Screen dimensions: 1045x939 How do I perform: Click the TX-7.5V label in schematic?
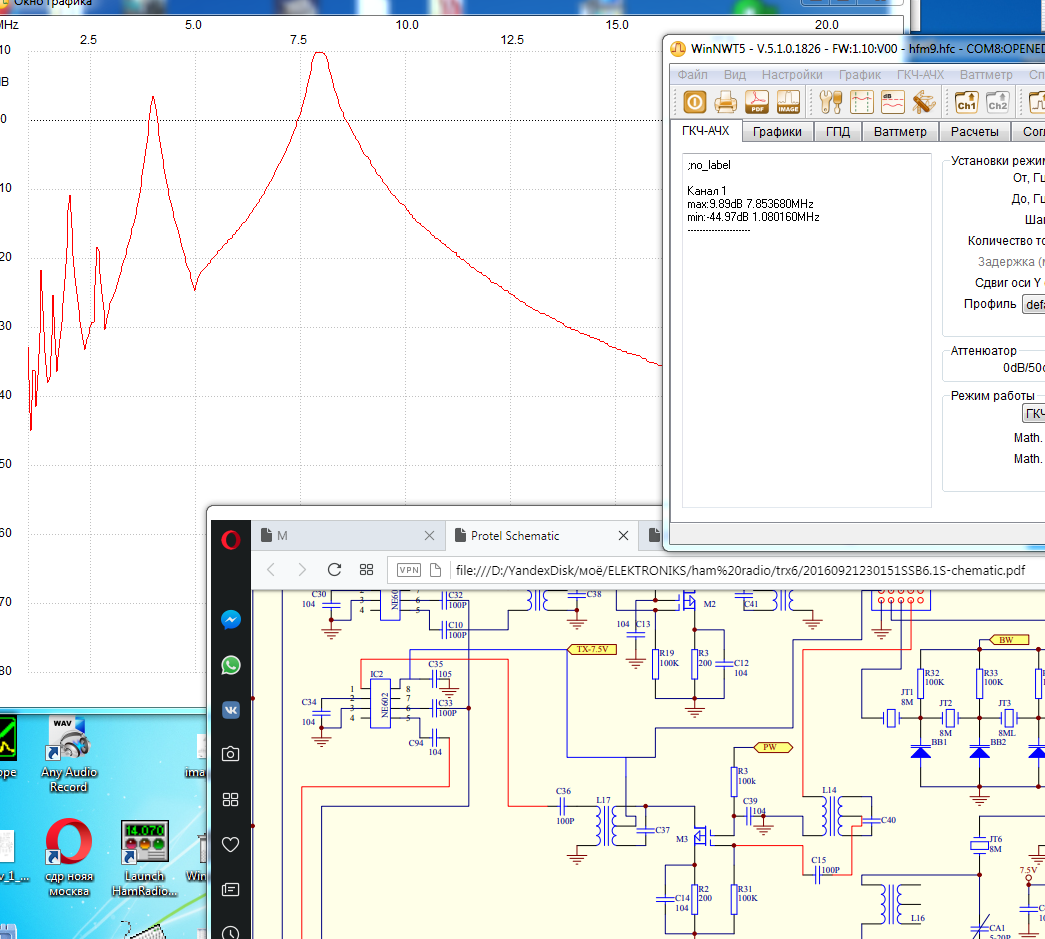pos(592,649)
